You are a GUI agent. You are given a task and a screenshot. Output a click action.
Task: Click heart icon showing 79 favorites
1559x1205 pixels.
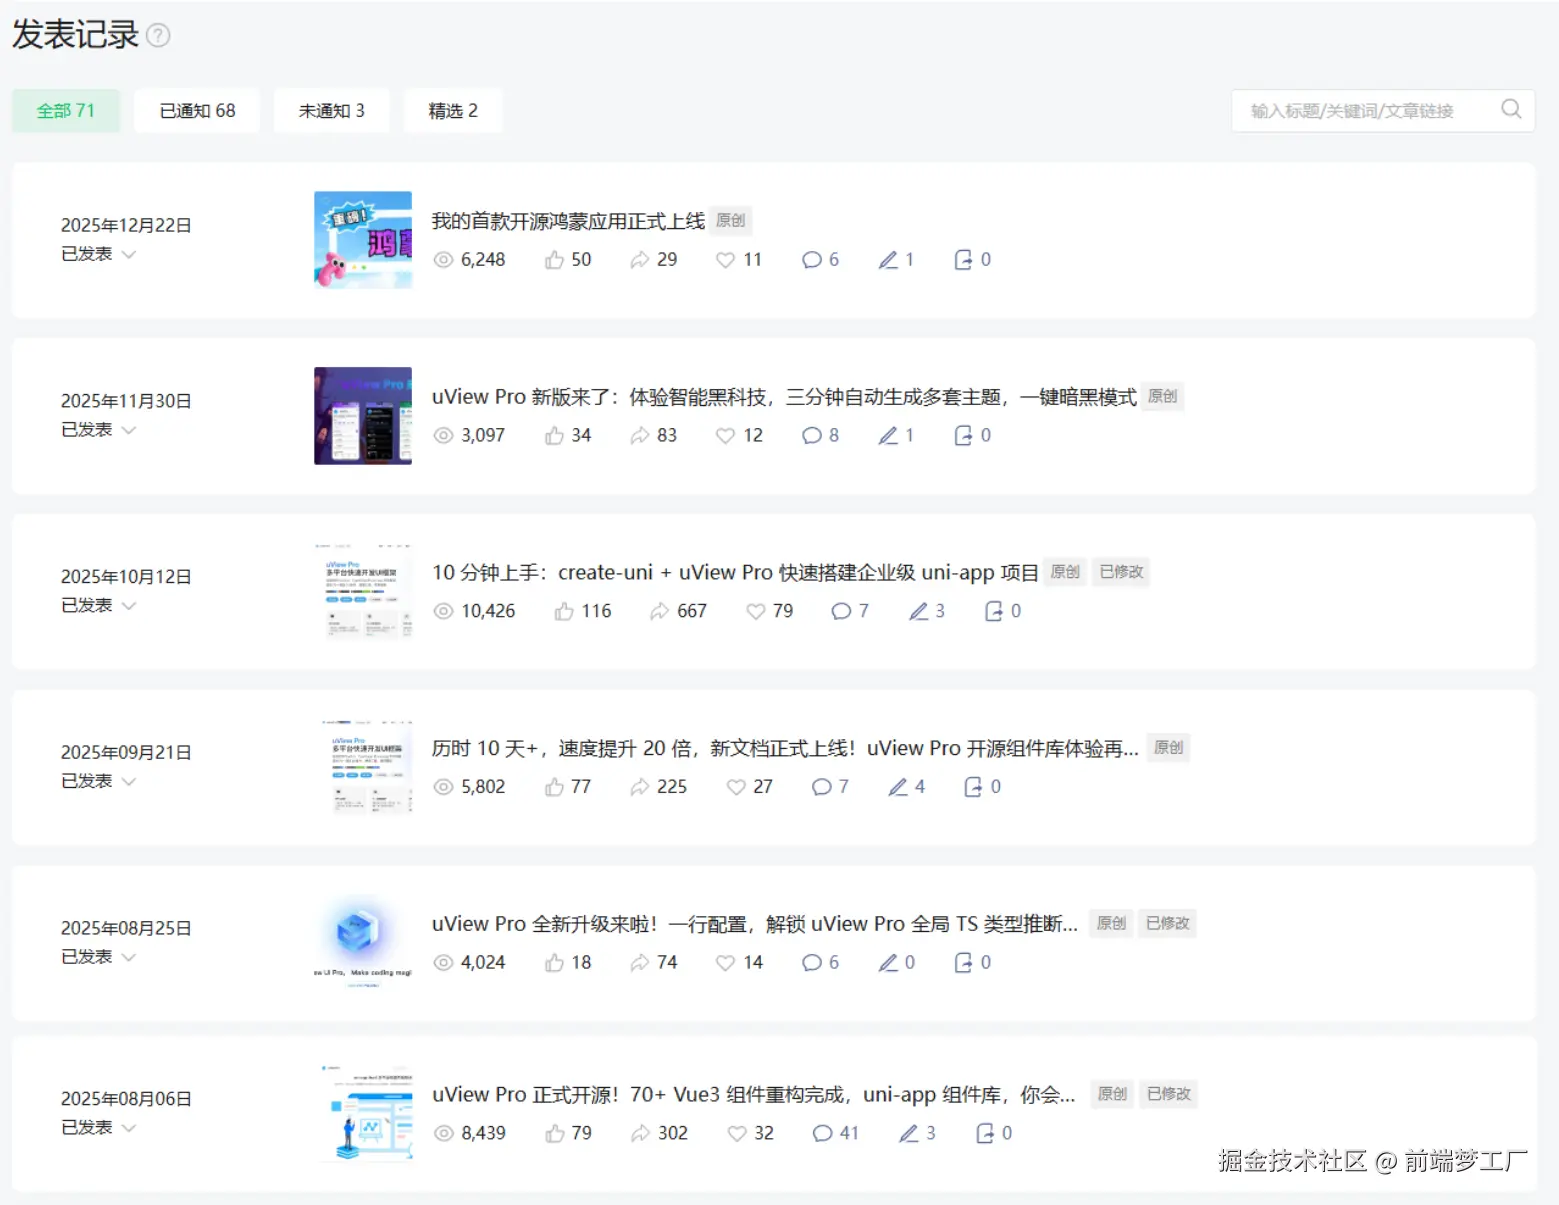[x=755, y=611]
